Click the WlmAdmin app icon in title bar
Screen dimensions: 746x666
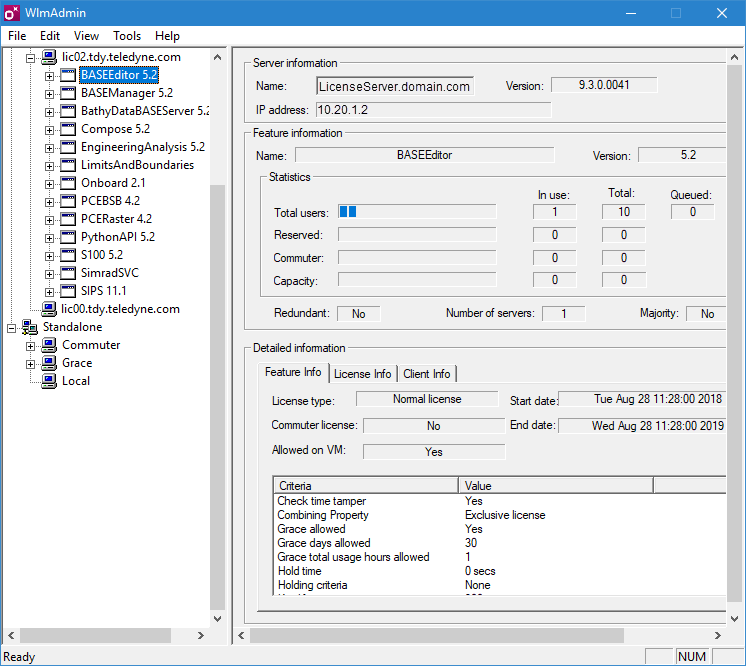(x=13, y=13)
